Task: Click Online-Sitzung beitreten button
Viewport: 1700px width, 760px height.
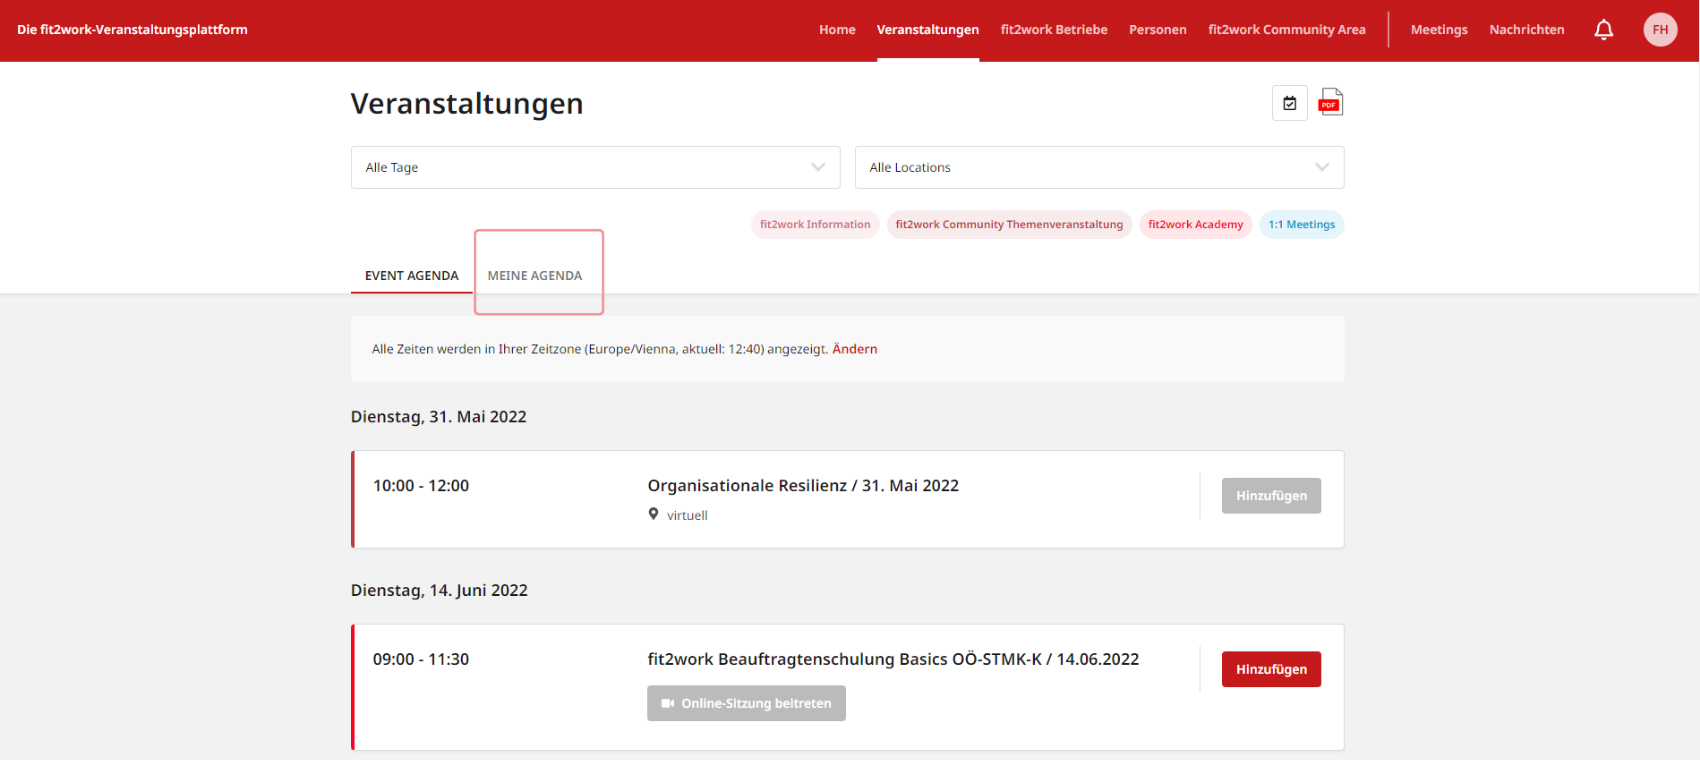Action: (746, 703)
